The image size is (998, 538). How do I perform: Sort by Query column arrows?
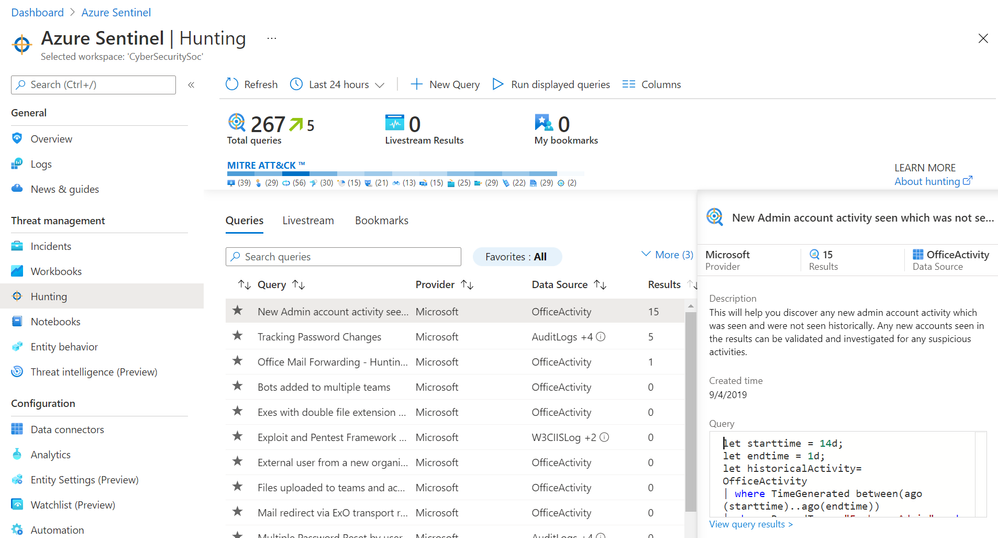click(x=299, y=285)
